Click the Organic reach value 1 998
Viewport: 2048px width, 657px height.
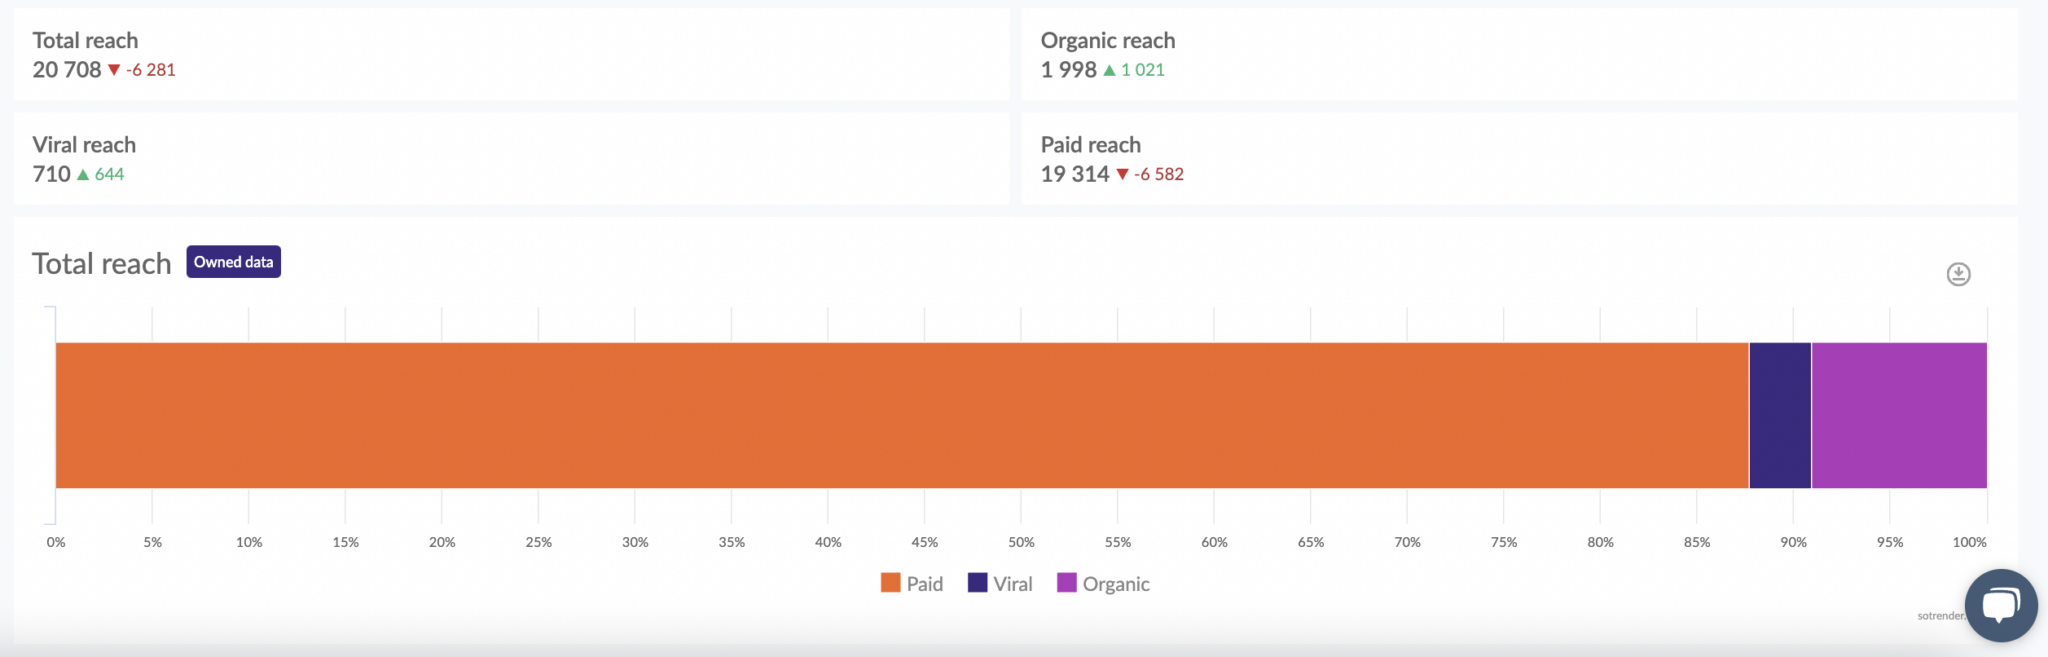pos(1066,69)
